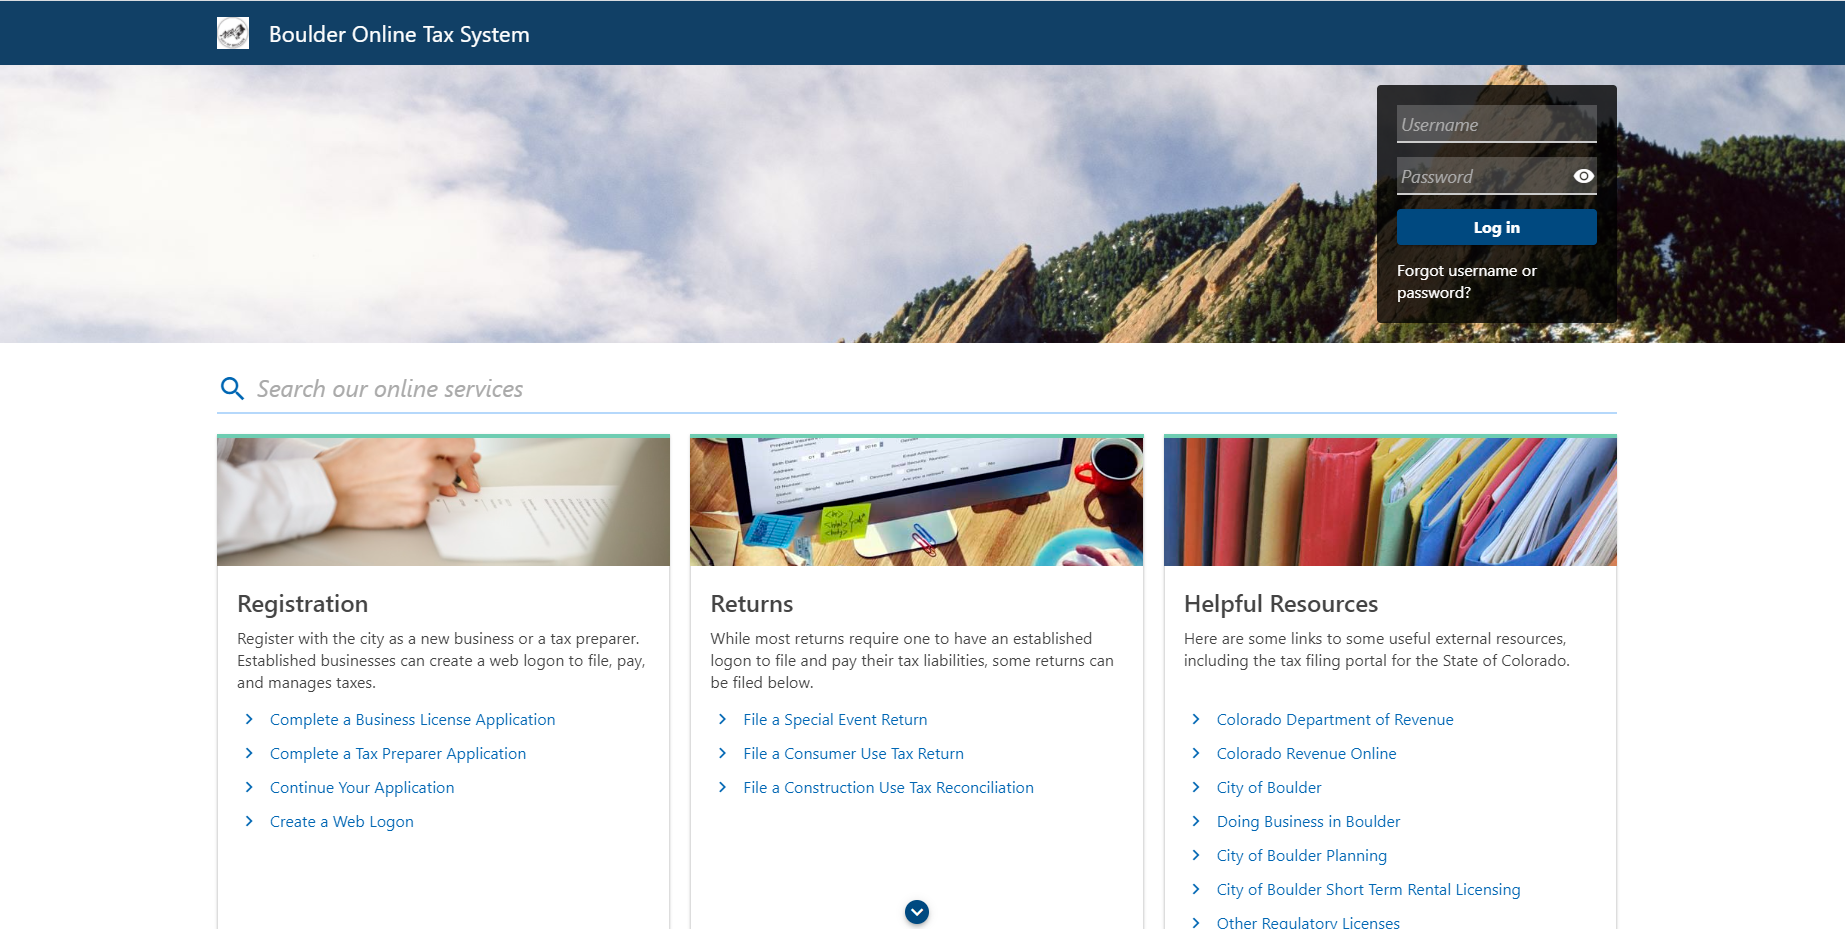Click chevron beside File a Consumer Use Tax Return
Screen dimensions: 1845x929
coord(722,753)
